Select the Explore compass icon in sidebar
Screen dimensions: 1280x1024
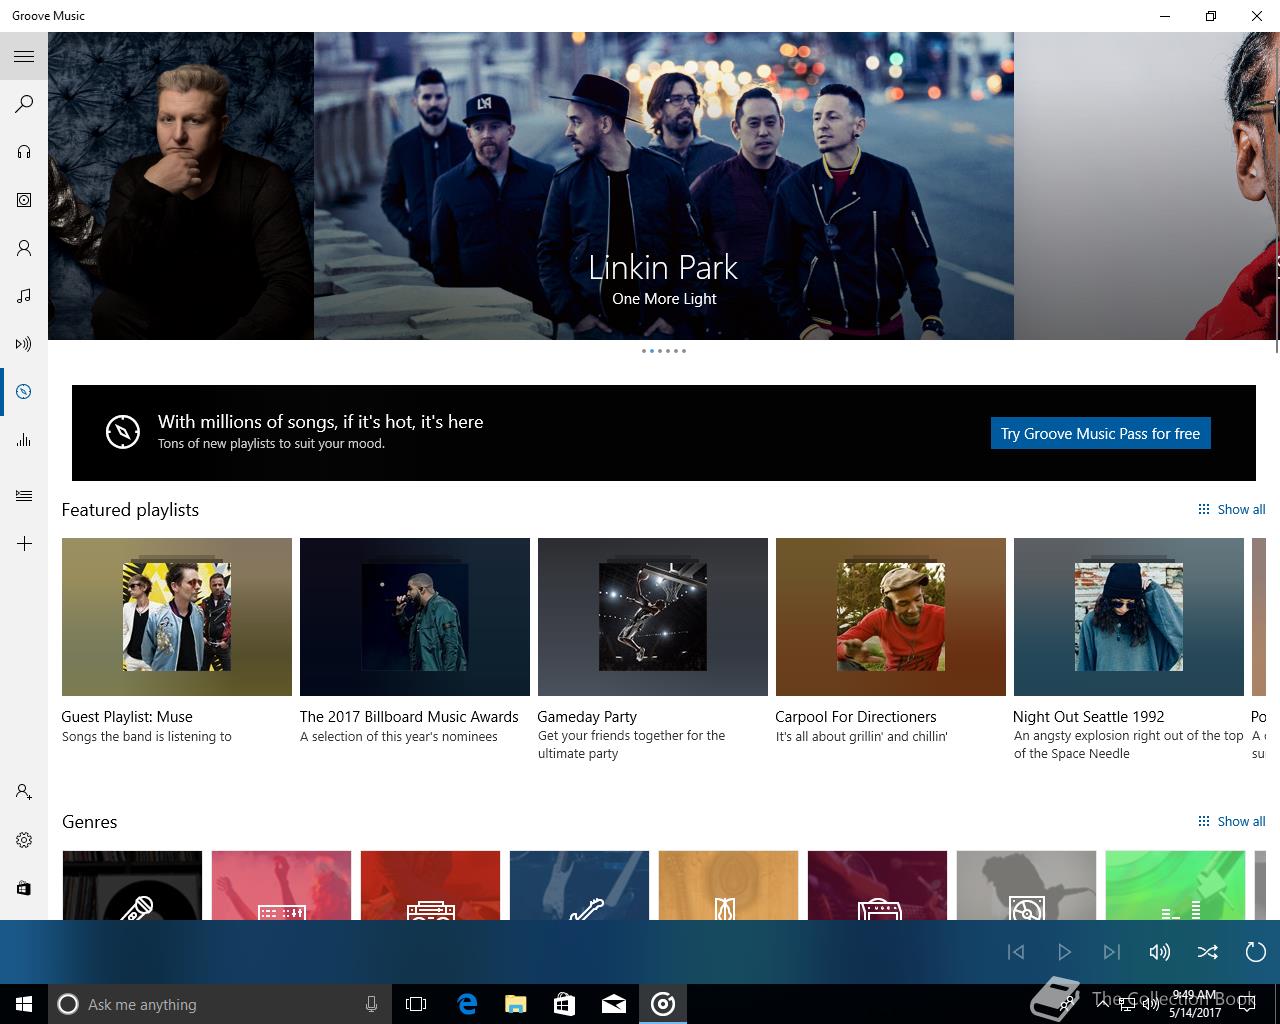(24, 392)
